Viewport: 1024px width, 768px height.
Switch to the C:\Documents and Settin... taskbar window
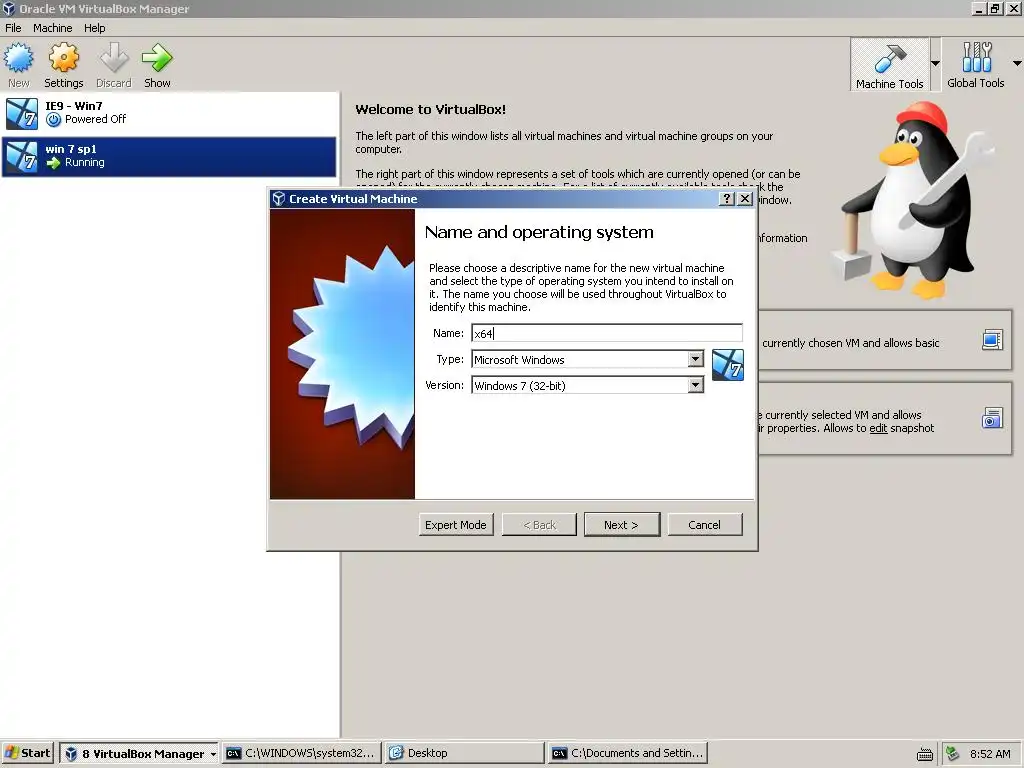tap(628, 753)
